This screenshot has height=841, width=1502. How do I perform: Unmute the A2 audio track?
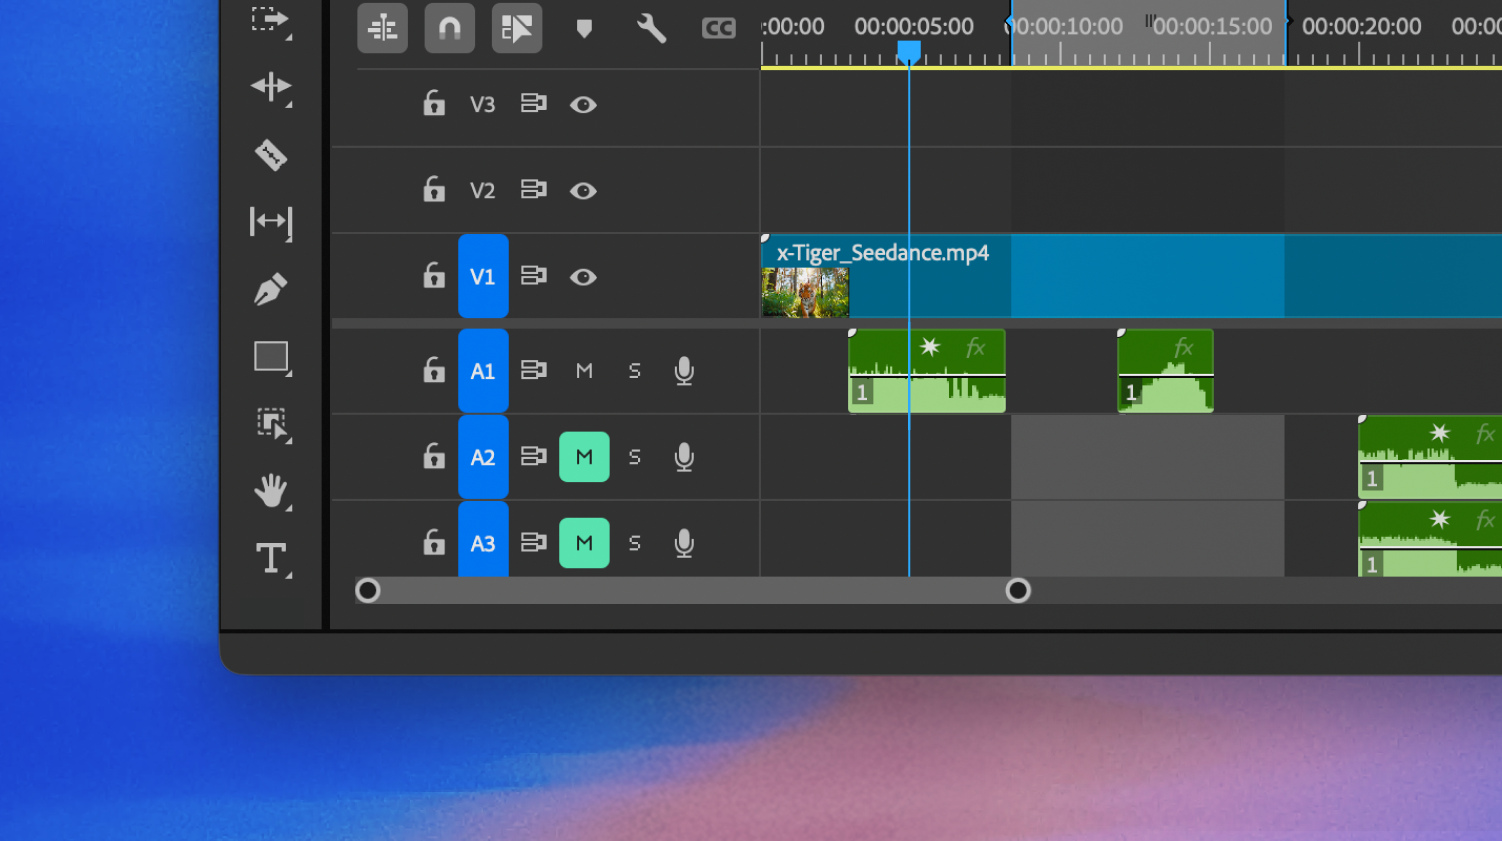coord(584,457)
